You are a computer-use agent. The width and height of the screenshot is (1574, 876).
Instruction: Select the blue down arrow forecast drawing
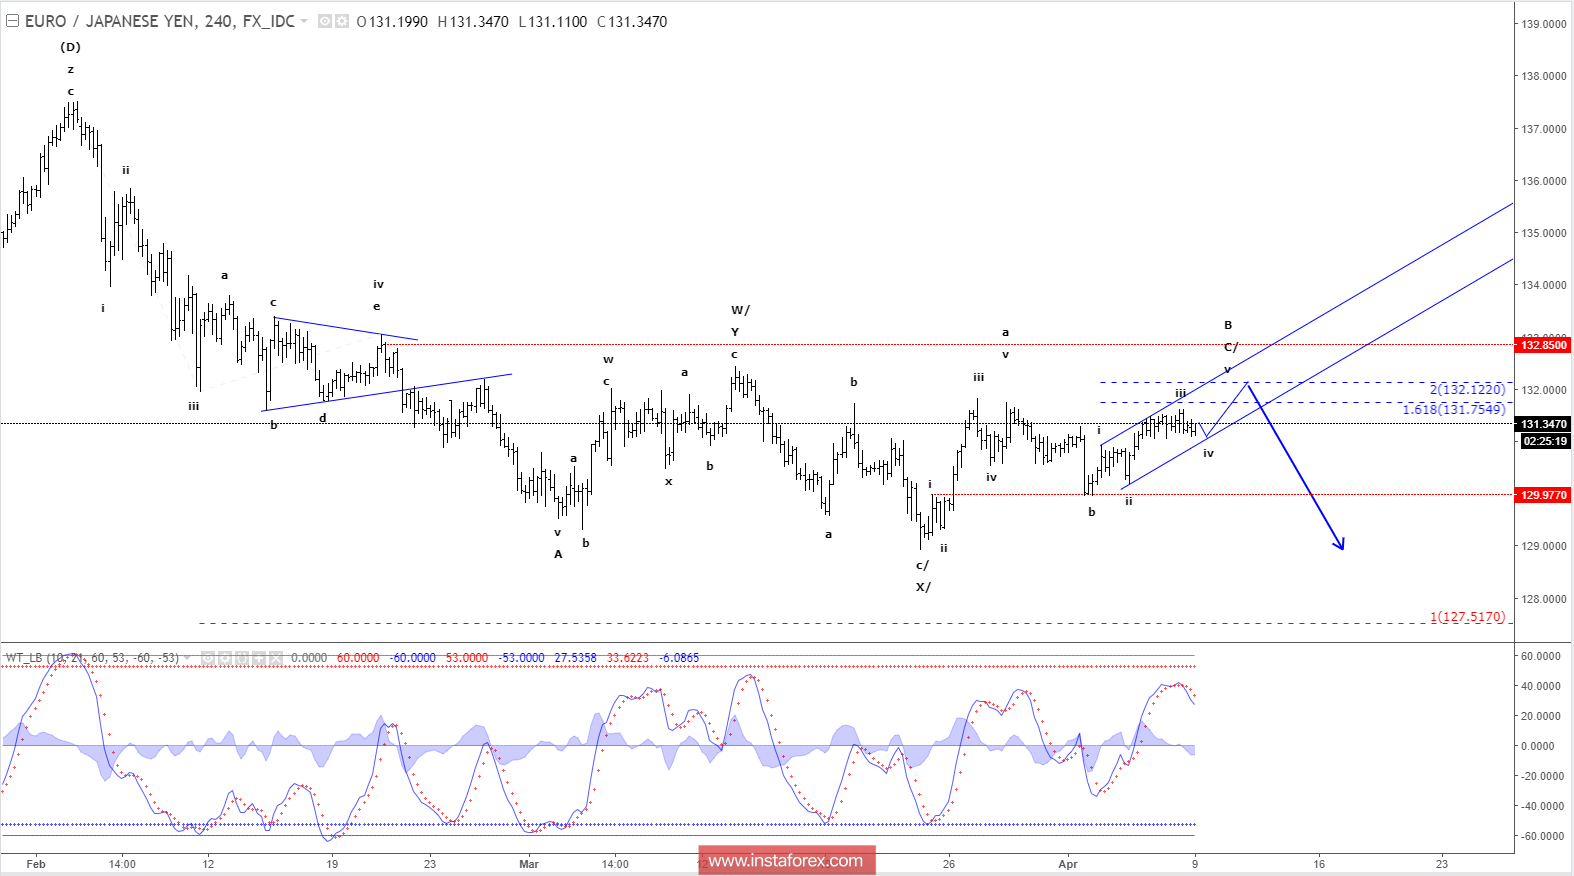(1295, 467)
